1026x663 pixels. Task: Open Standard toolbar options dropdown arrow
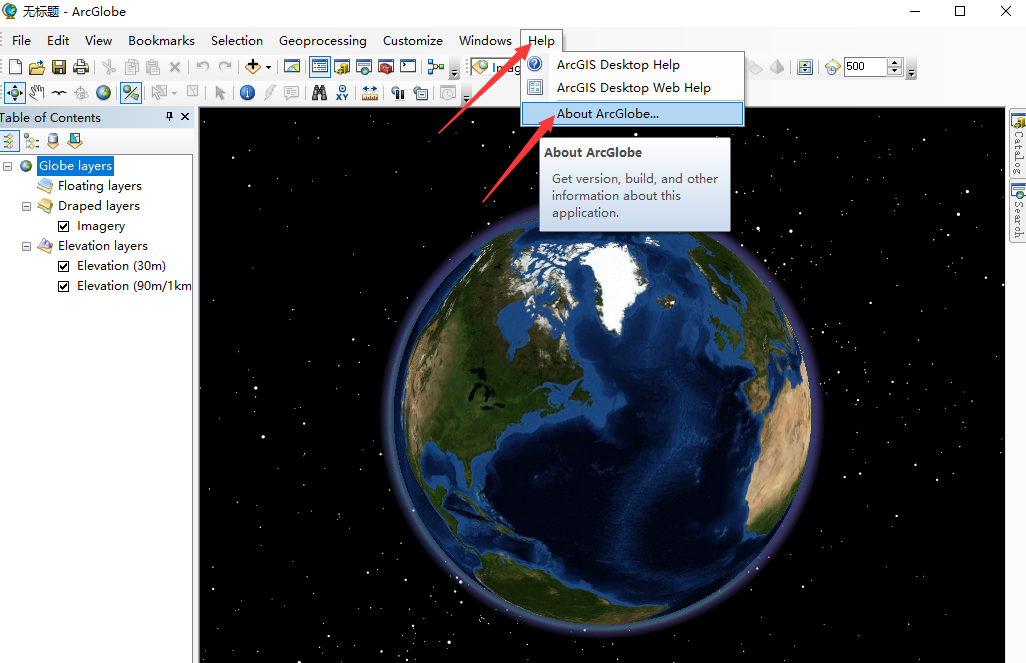click(454, 72)
